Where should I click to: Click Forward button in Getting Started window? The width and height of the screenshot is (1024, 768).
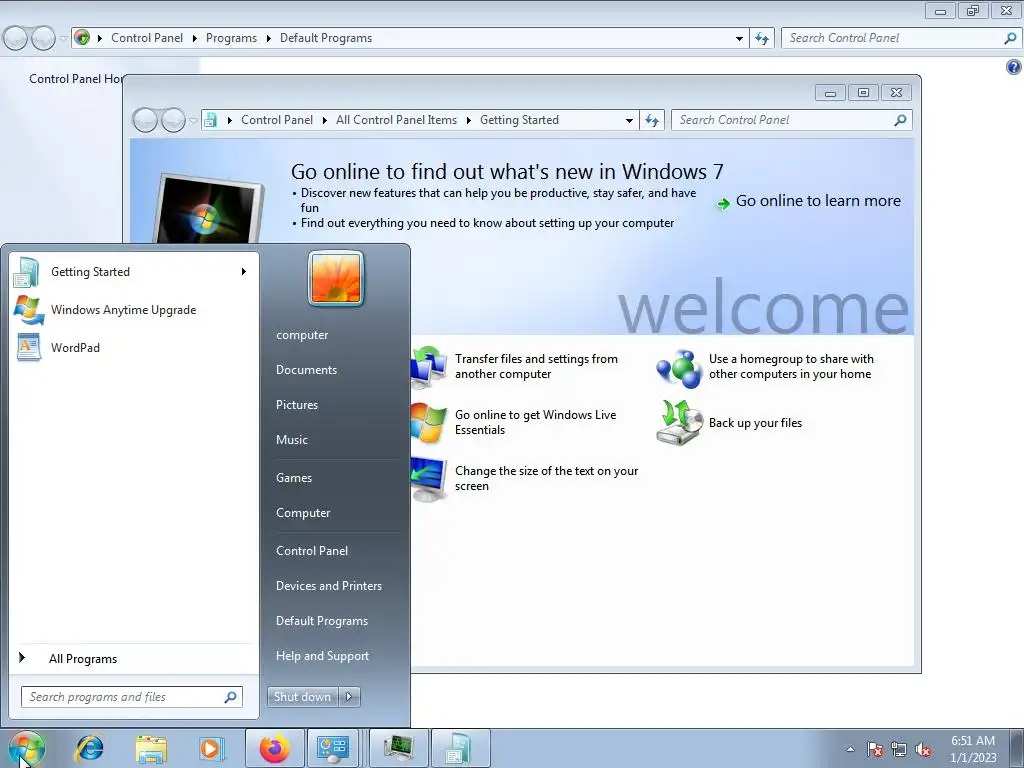pos(173,120)
